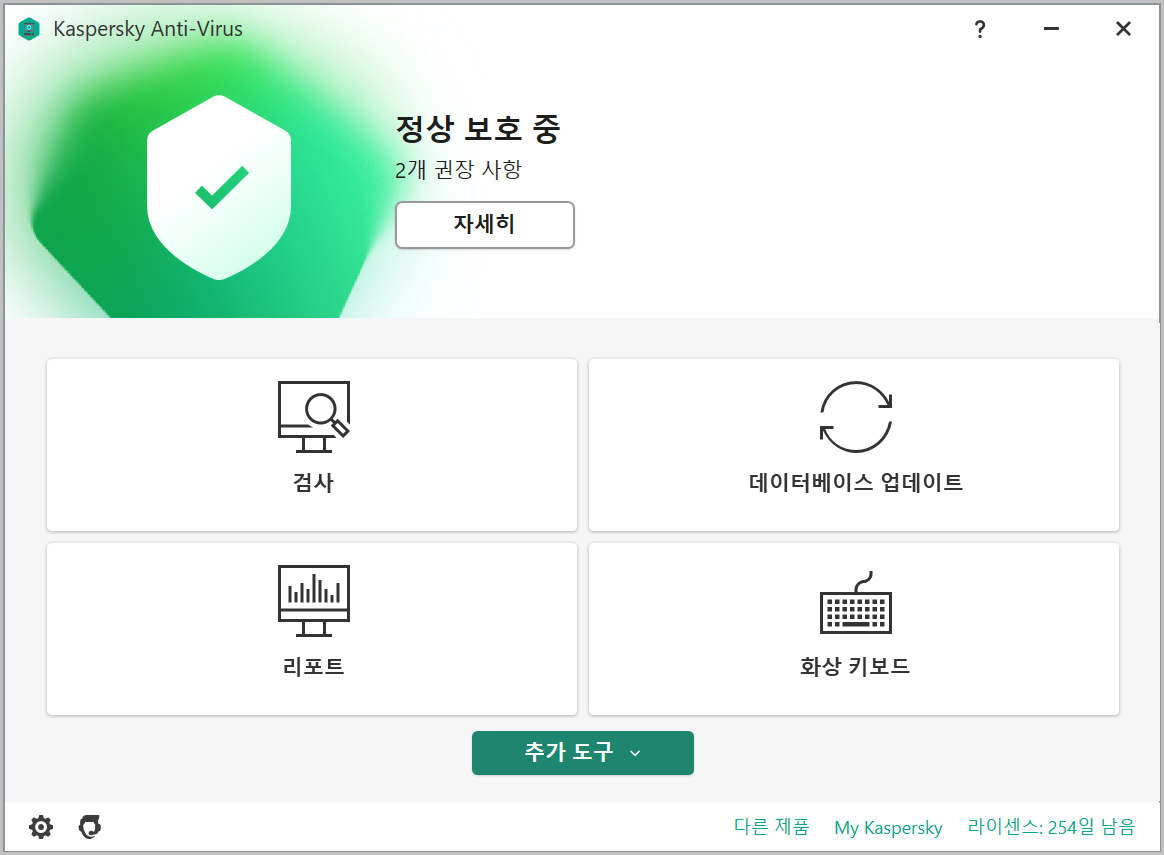1164x855 pixels.
Task: Open the 다른 제품 link
Action: click(x=771, y=827)
